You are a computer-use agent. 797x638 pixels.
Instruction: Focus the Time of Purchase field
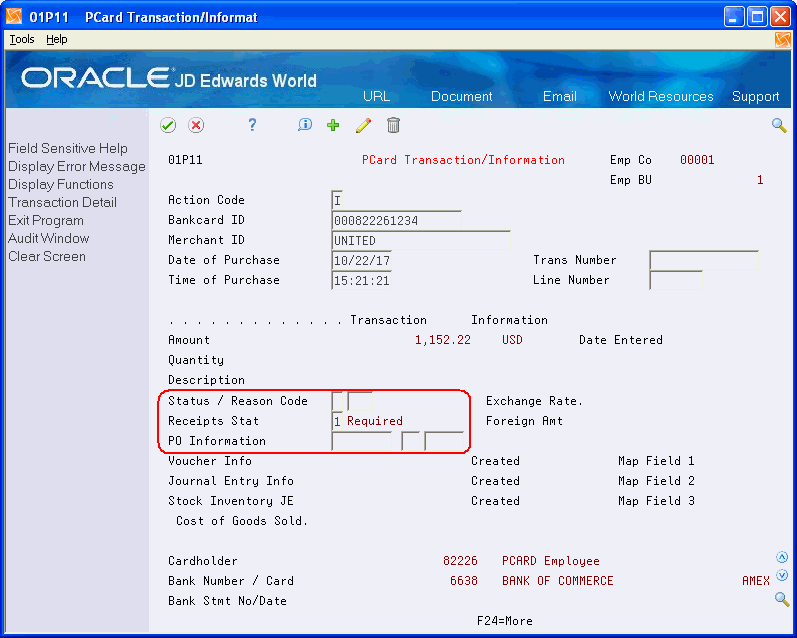point(361,280)
